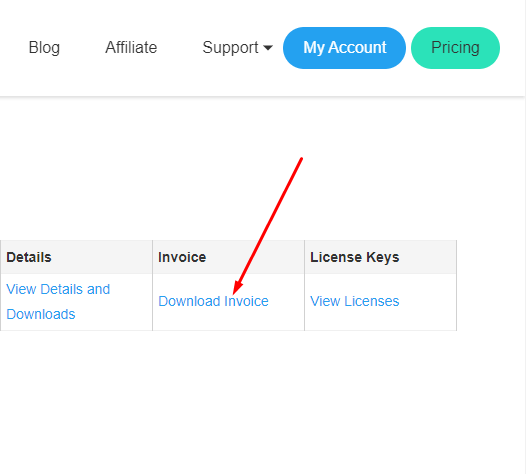Click the vertical scrollbar on the right edge

[x=523, y=237]
